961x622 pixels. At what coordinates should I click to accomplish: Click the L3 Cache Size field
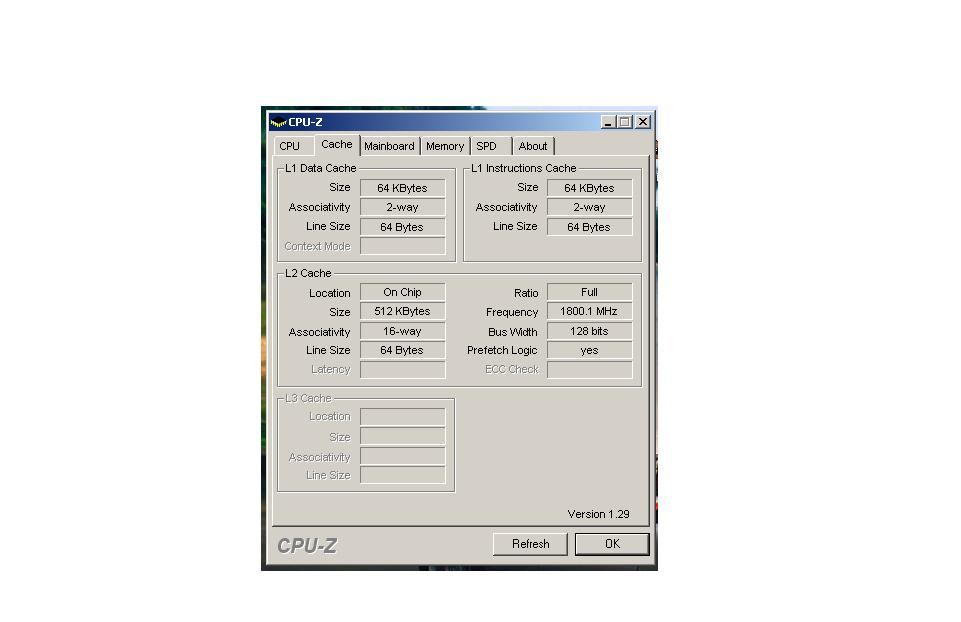click(403, 436)
